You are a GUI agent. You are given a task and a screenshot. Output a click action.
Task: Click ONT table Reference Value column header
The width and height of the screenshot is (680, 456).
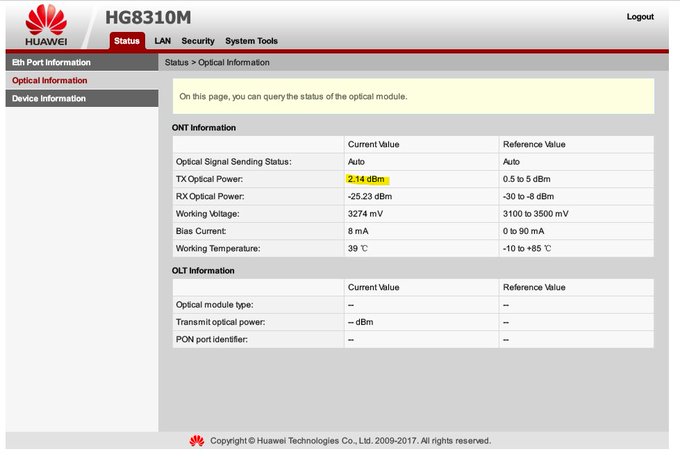coord(534,144)
